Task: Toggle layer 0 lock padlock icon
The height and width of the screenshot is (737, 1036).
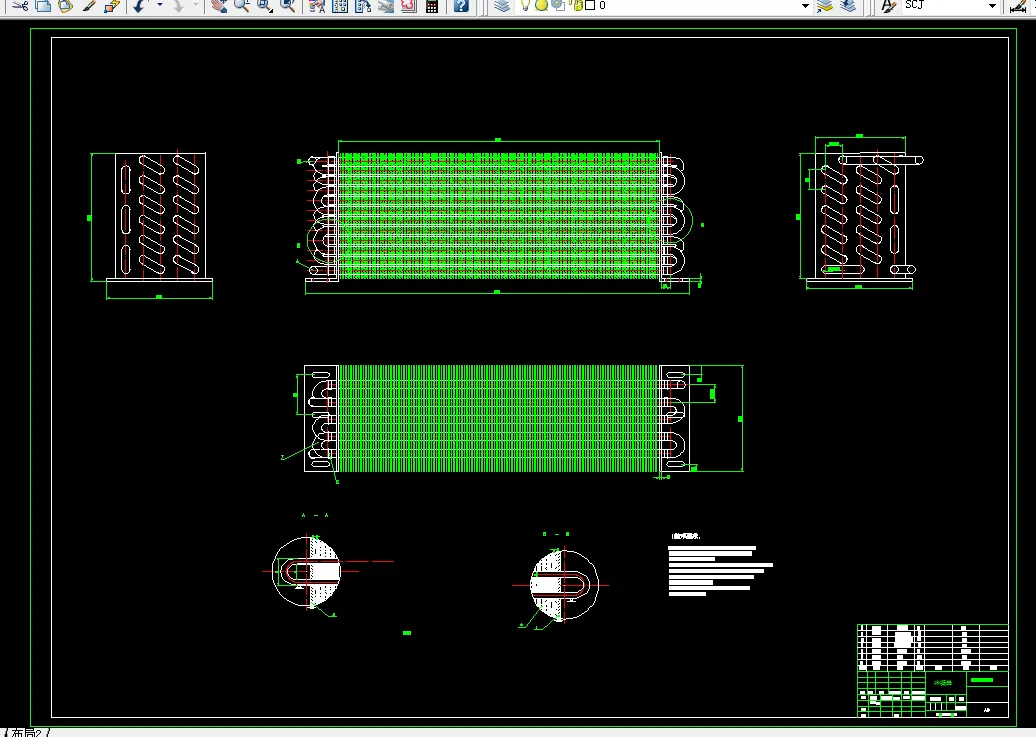Action: coord(576,5)
